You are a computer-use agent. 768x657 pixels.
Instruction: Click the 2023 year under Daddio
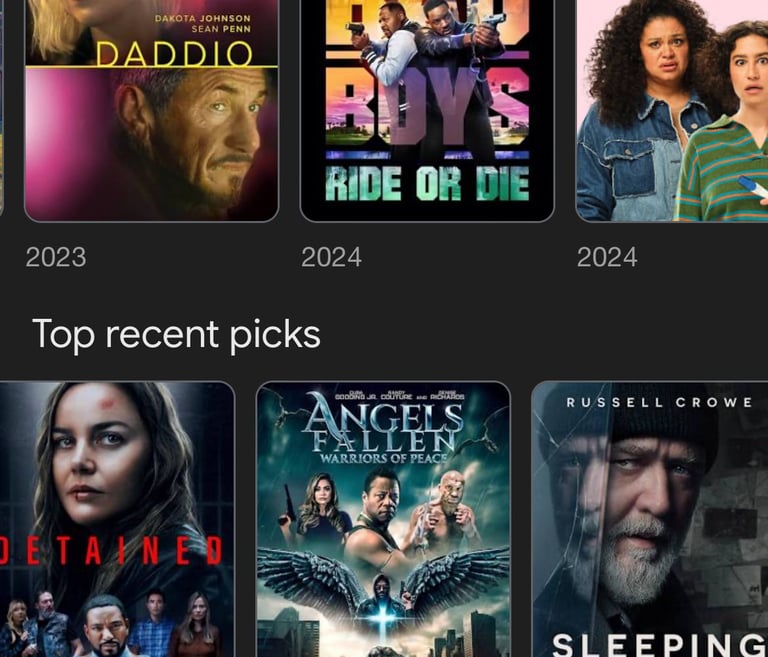(x=56, y=257)
